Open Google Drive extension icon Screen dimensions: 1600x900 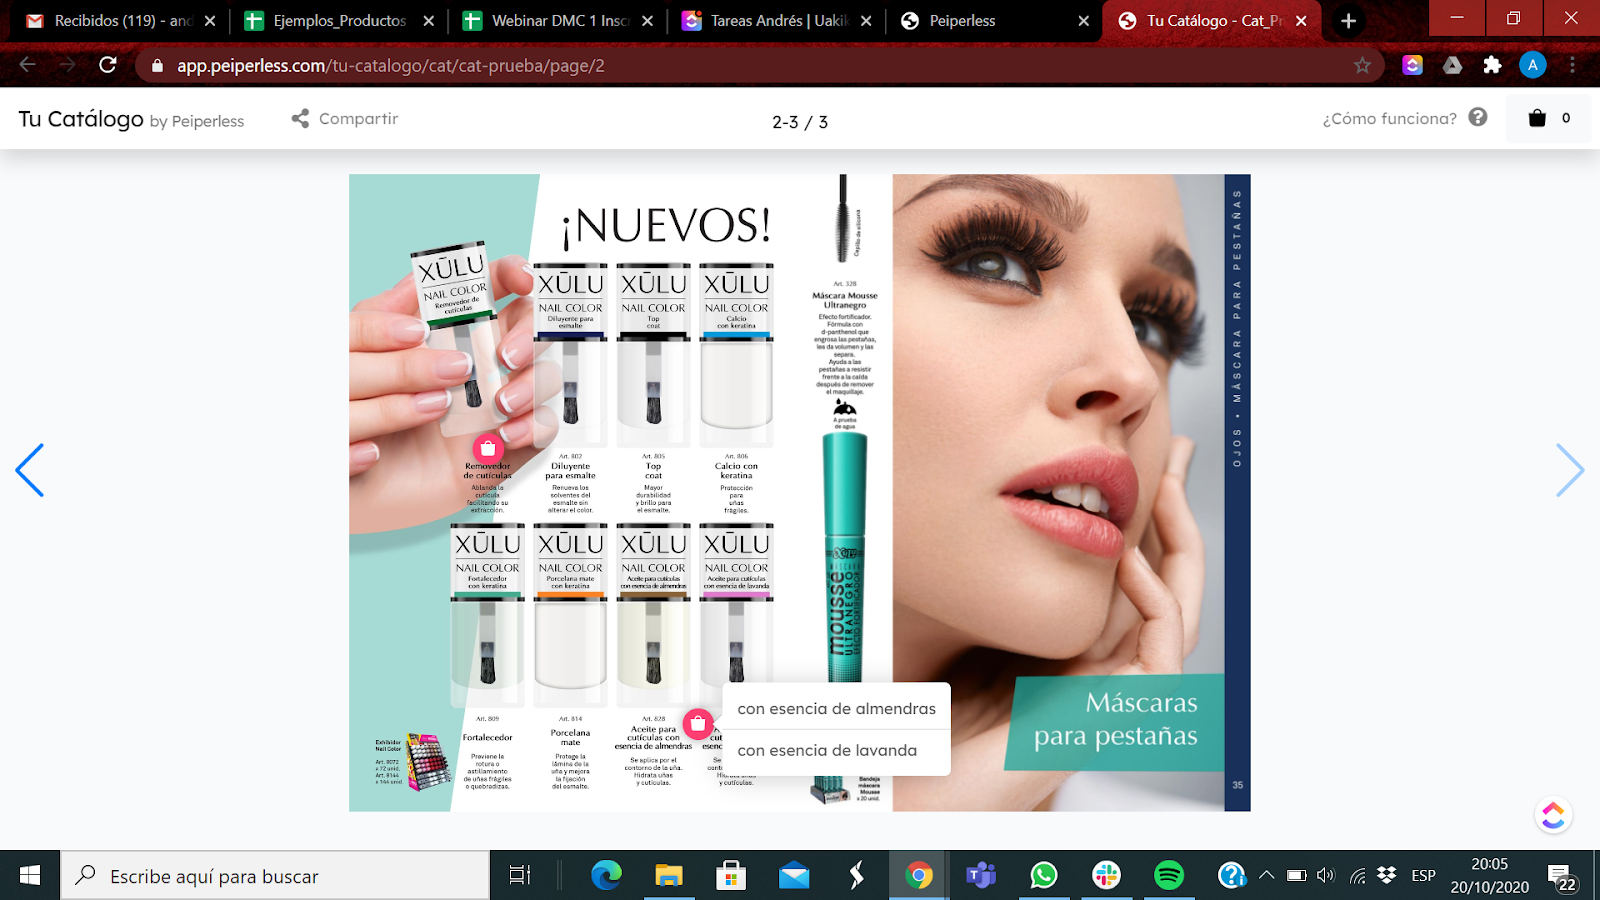[x=1452, y=65]
